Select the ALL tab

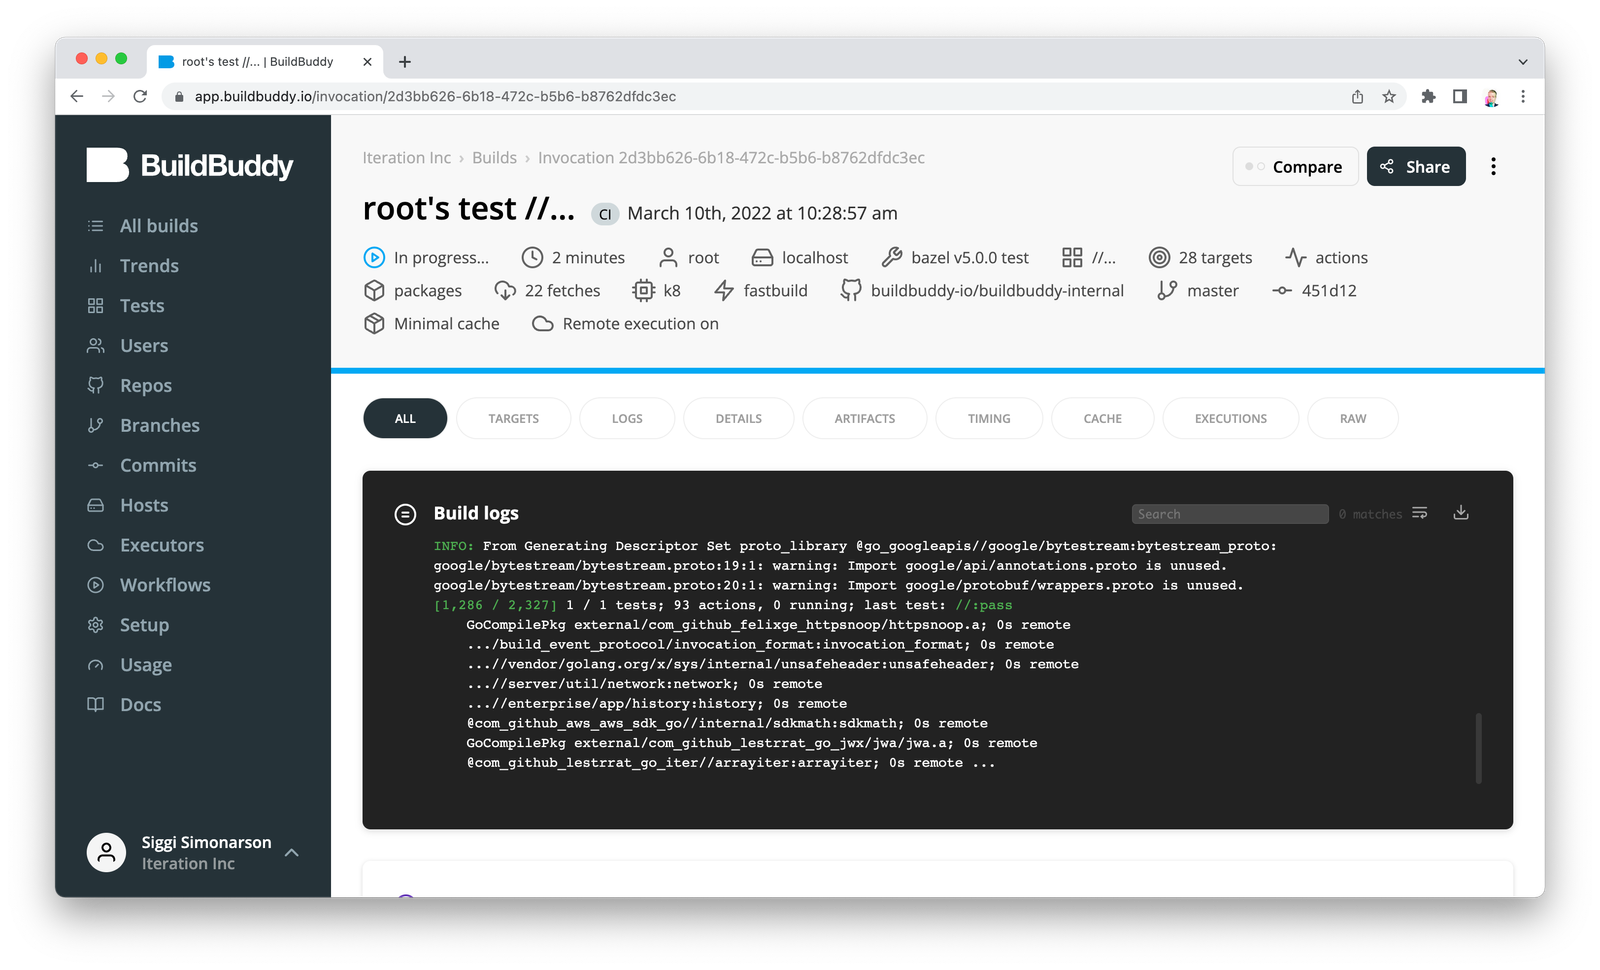405,419
